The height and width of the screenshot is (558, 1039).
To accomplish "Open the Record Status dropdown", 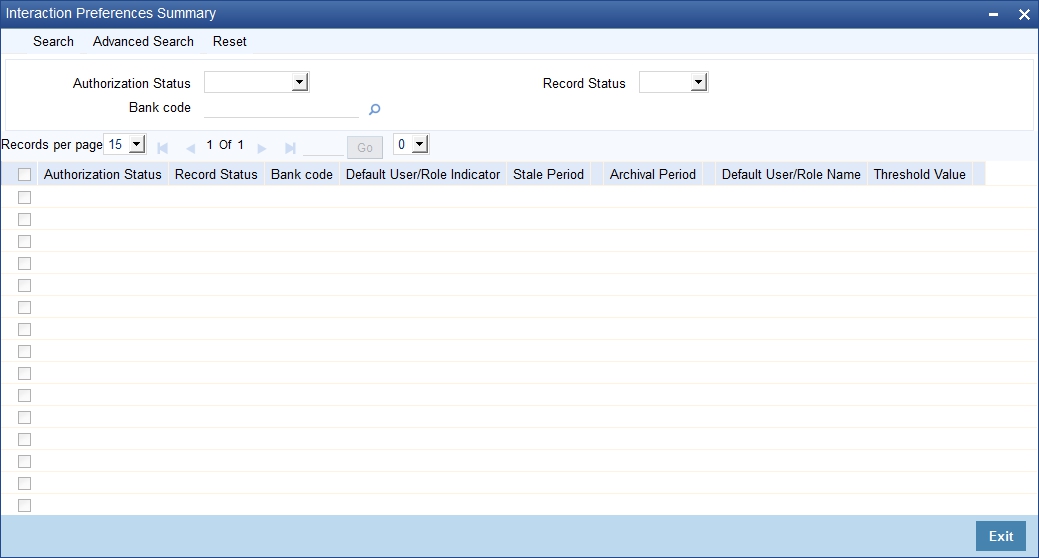I will pos(673,82).
